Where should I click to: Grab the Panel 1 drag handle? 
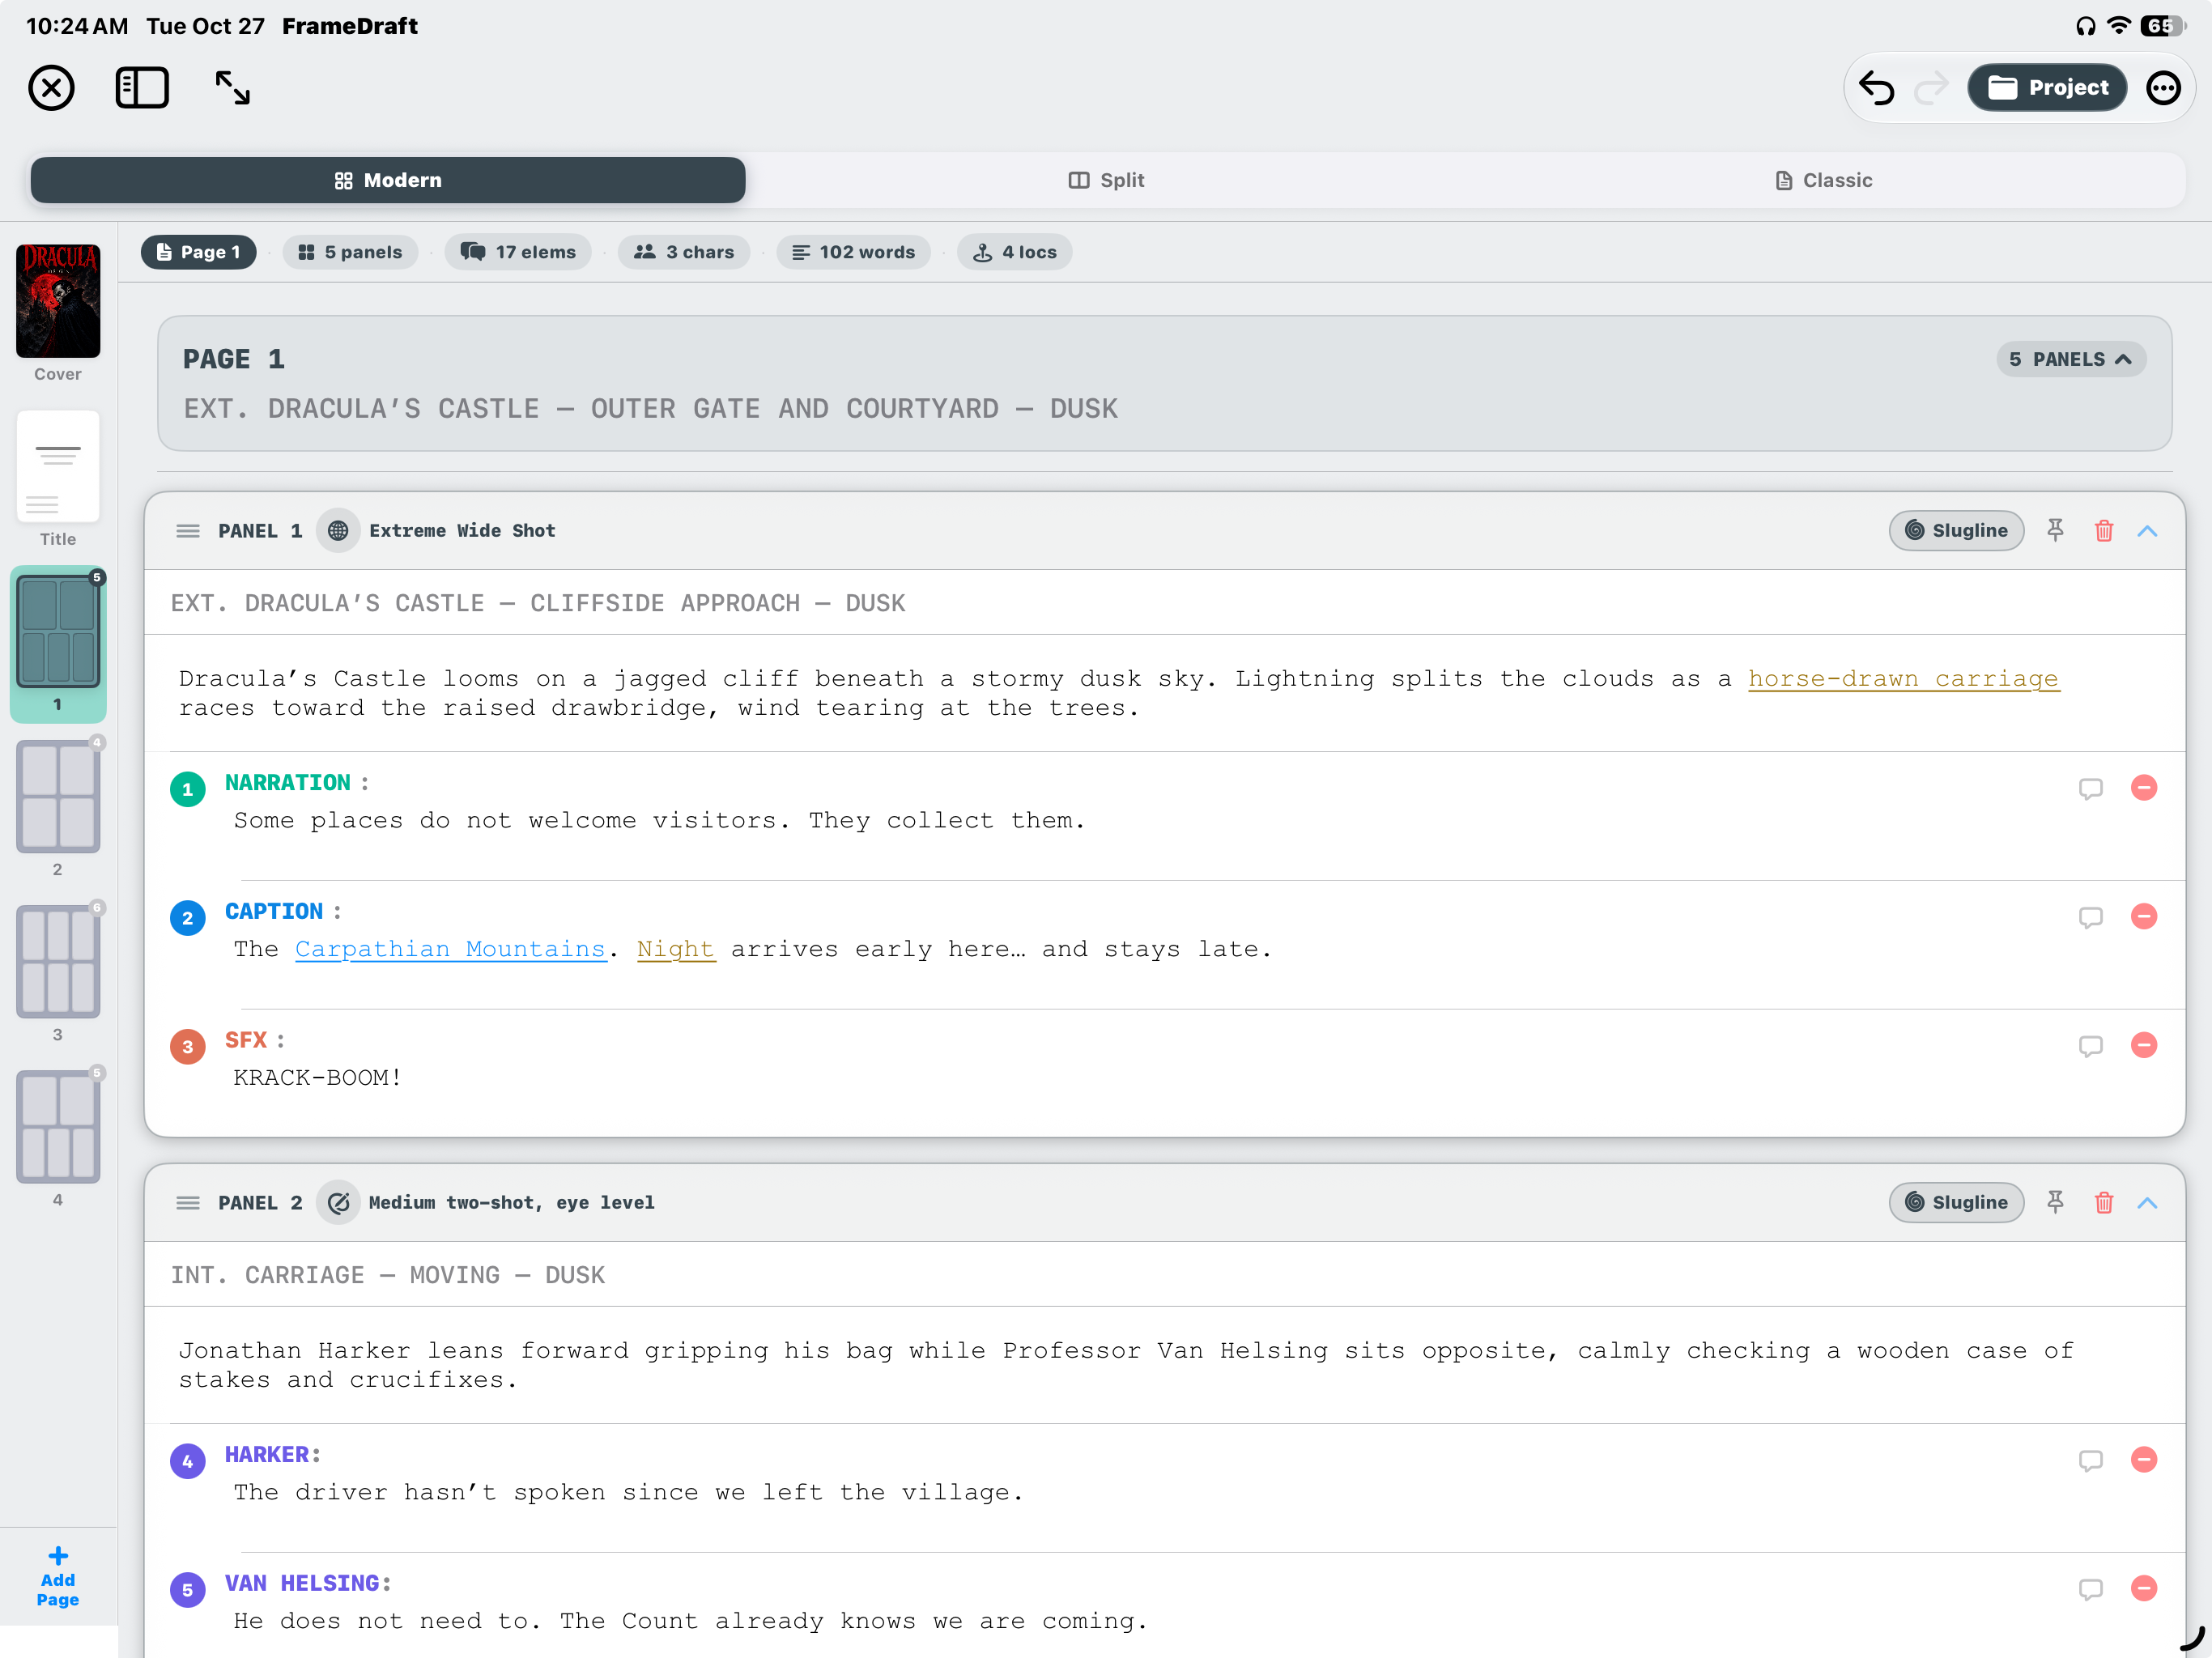coord(188,531)
